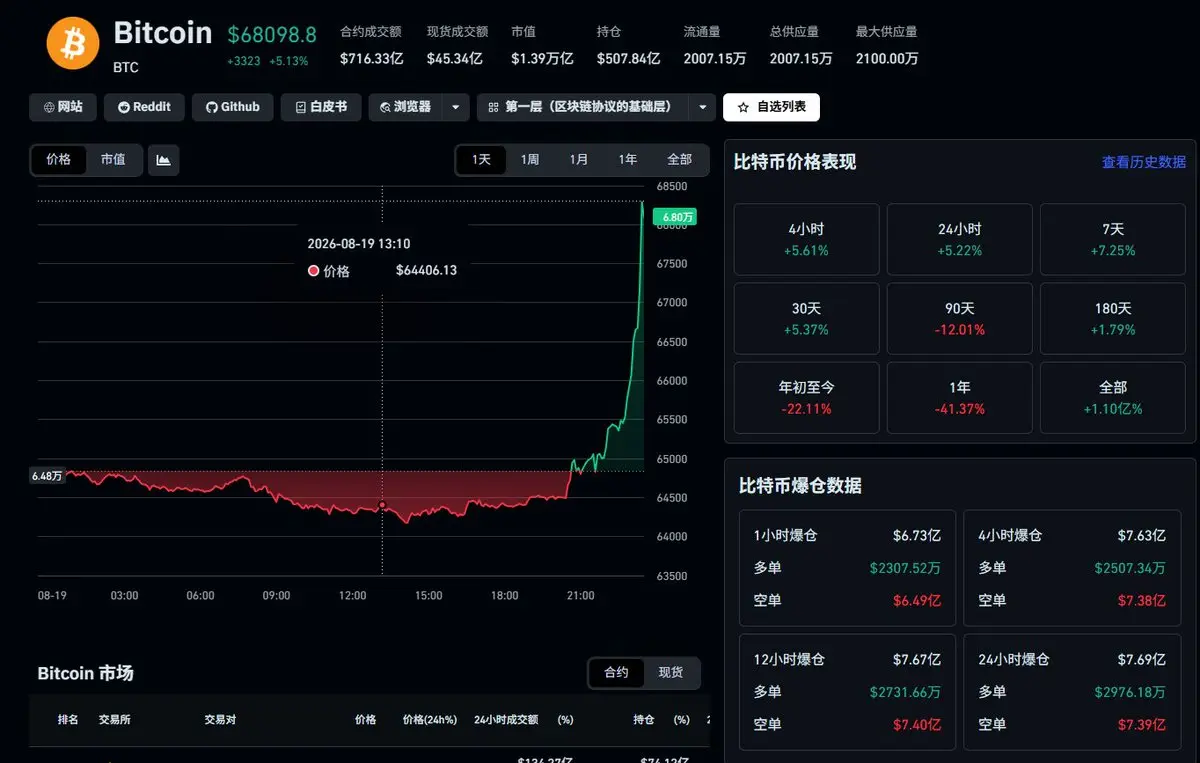Click the 现货成交额 $45.34亿 value
The width and height of the screenshot is (1200, 763).
[x=457, y=59]
